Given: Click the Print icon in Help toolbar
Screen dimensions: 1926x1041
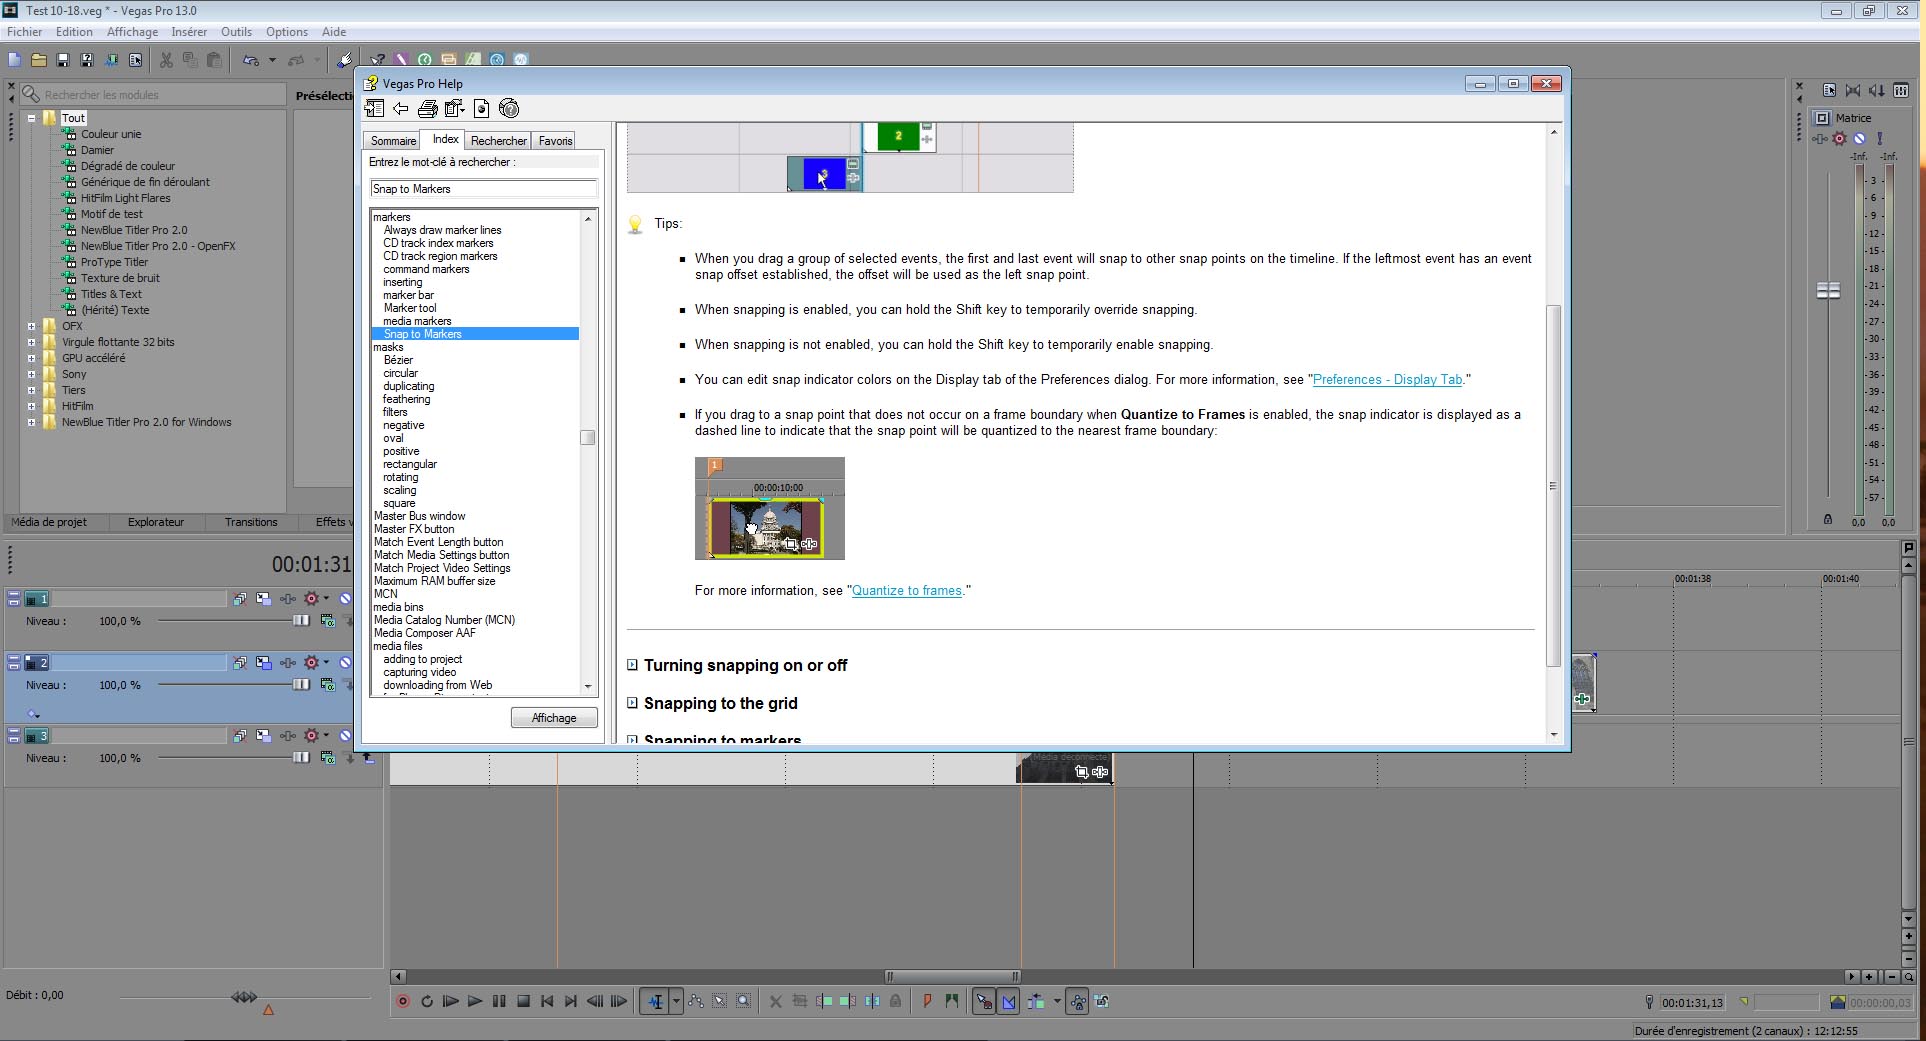Looking at the screenshot, I should pyautogui.click(x=427, y=109).
